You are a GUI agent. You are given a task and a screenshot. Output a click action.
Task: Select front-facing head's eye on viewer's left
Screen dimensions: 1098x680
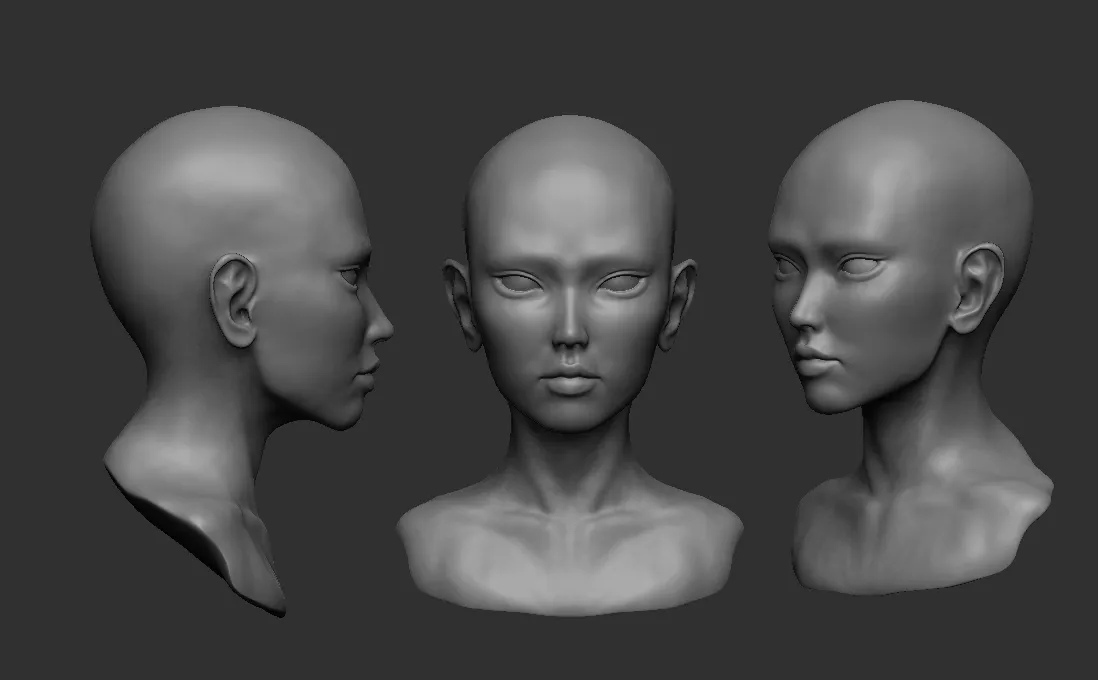pos(517,284)
